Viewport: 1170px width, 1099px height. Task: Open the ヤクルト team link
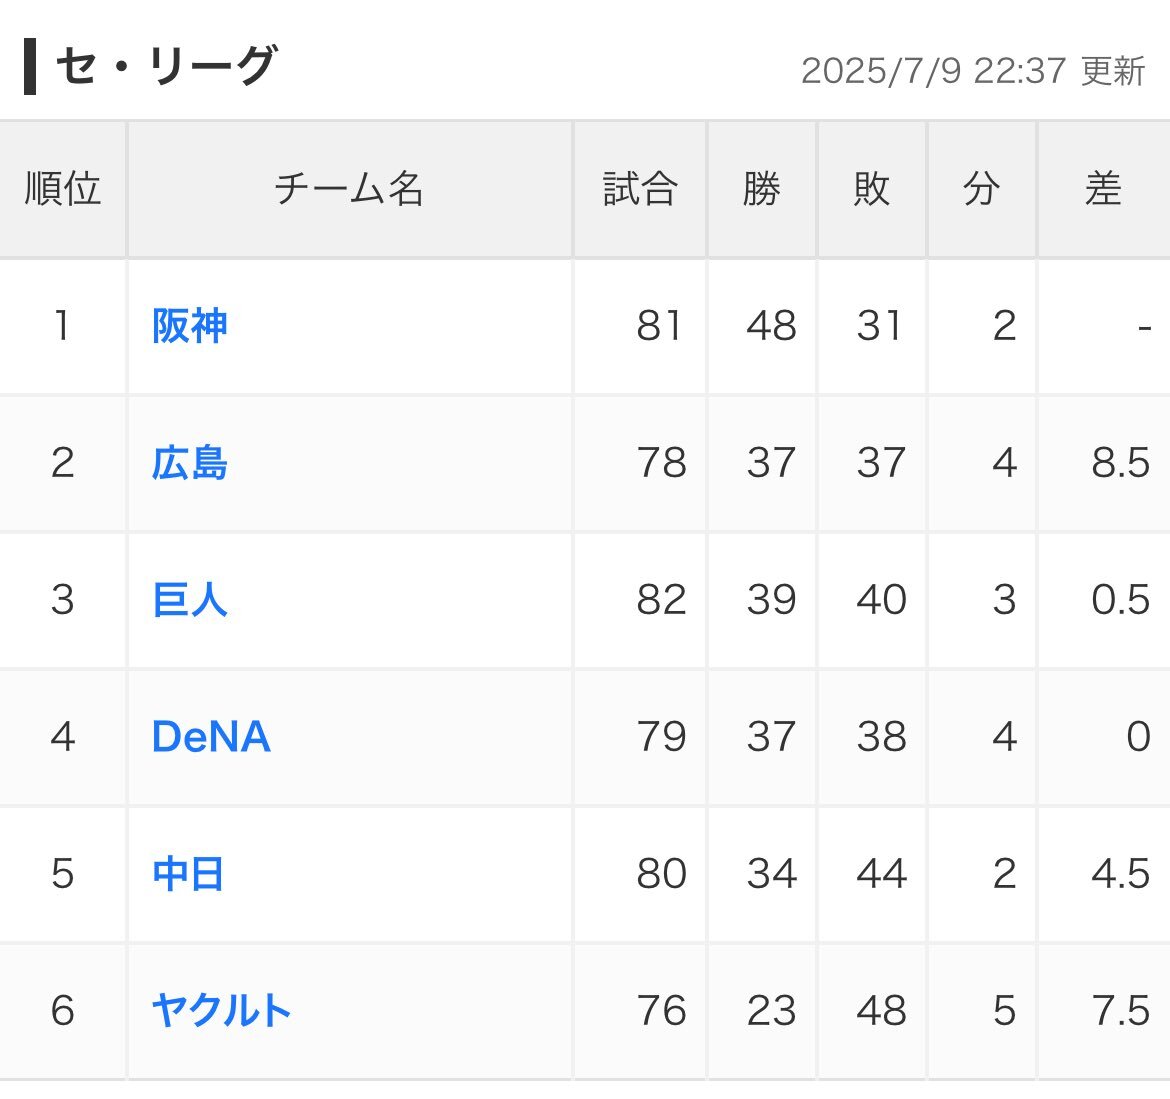221,1011
